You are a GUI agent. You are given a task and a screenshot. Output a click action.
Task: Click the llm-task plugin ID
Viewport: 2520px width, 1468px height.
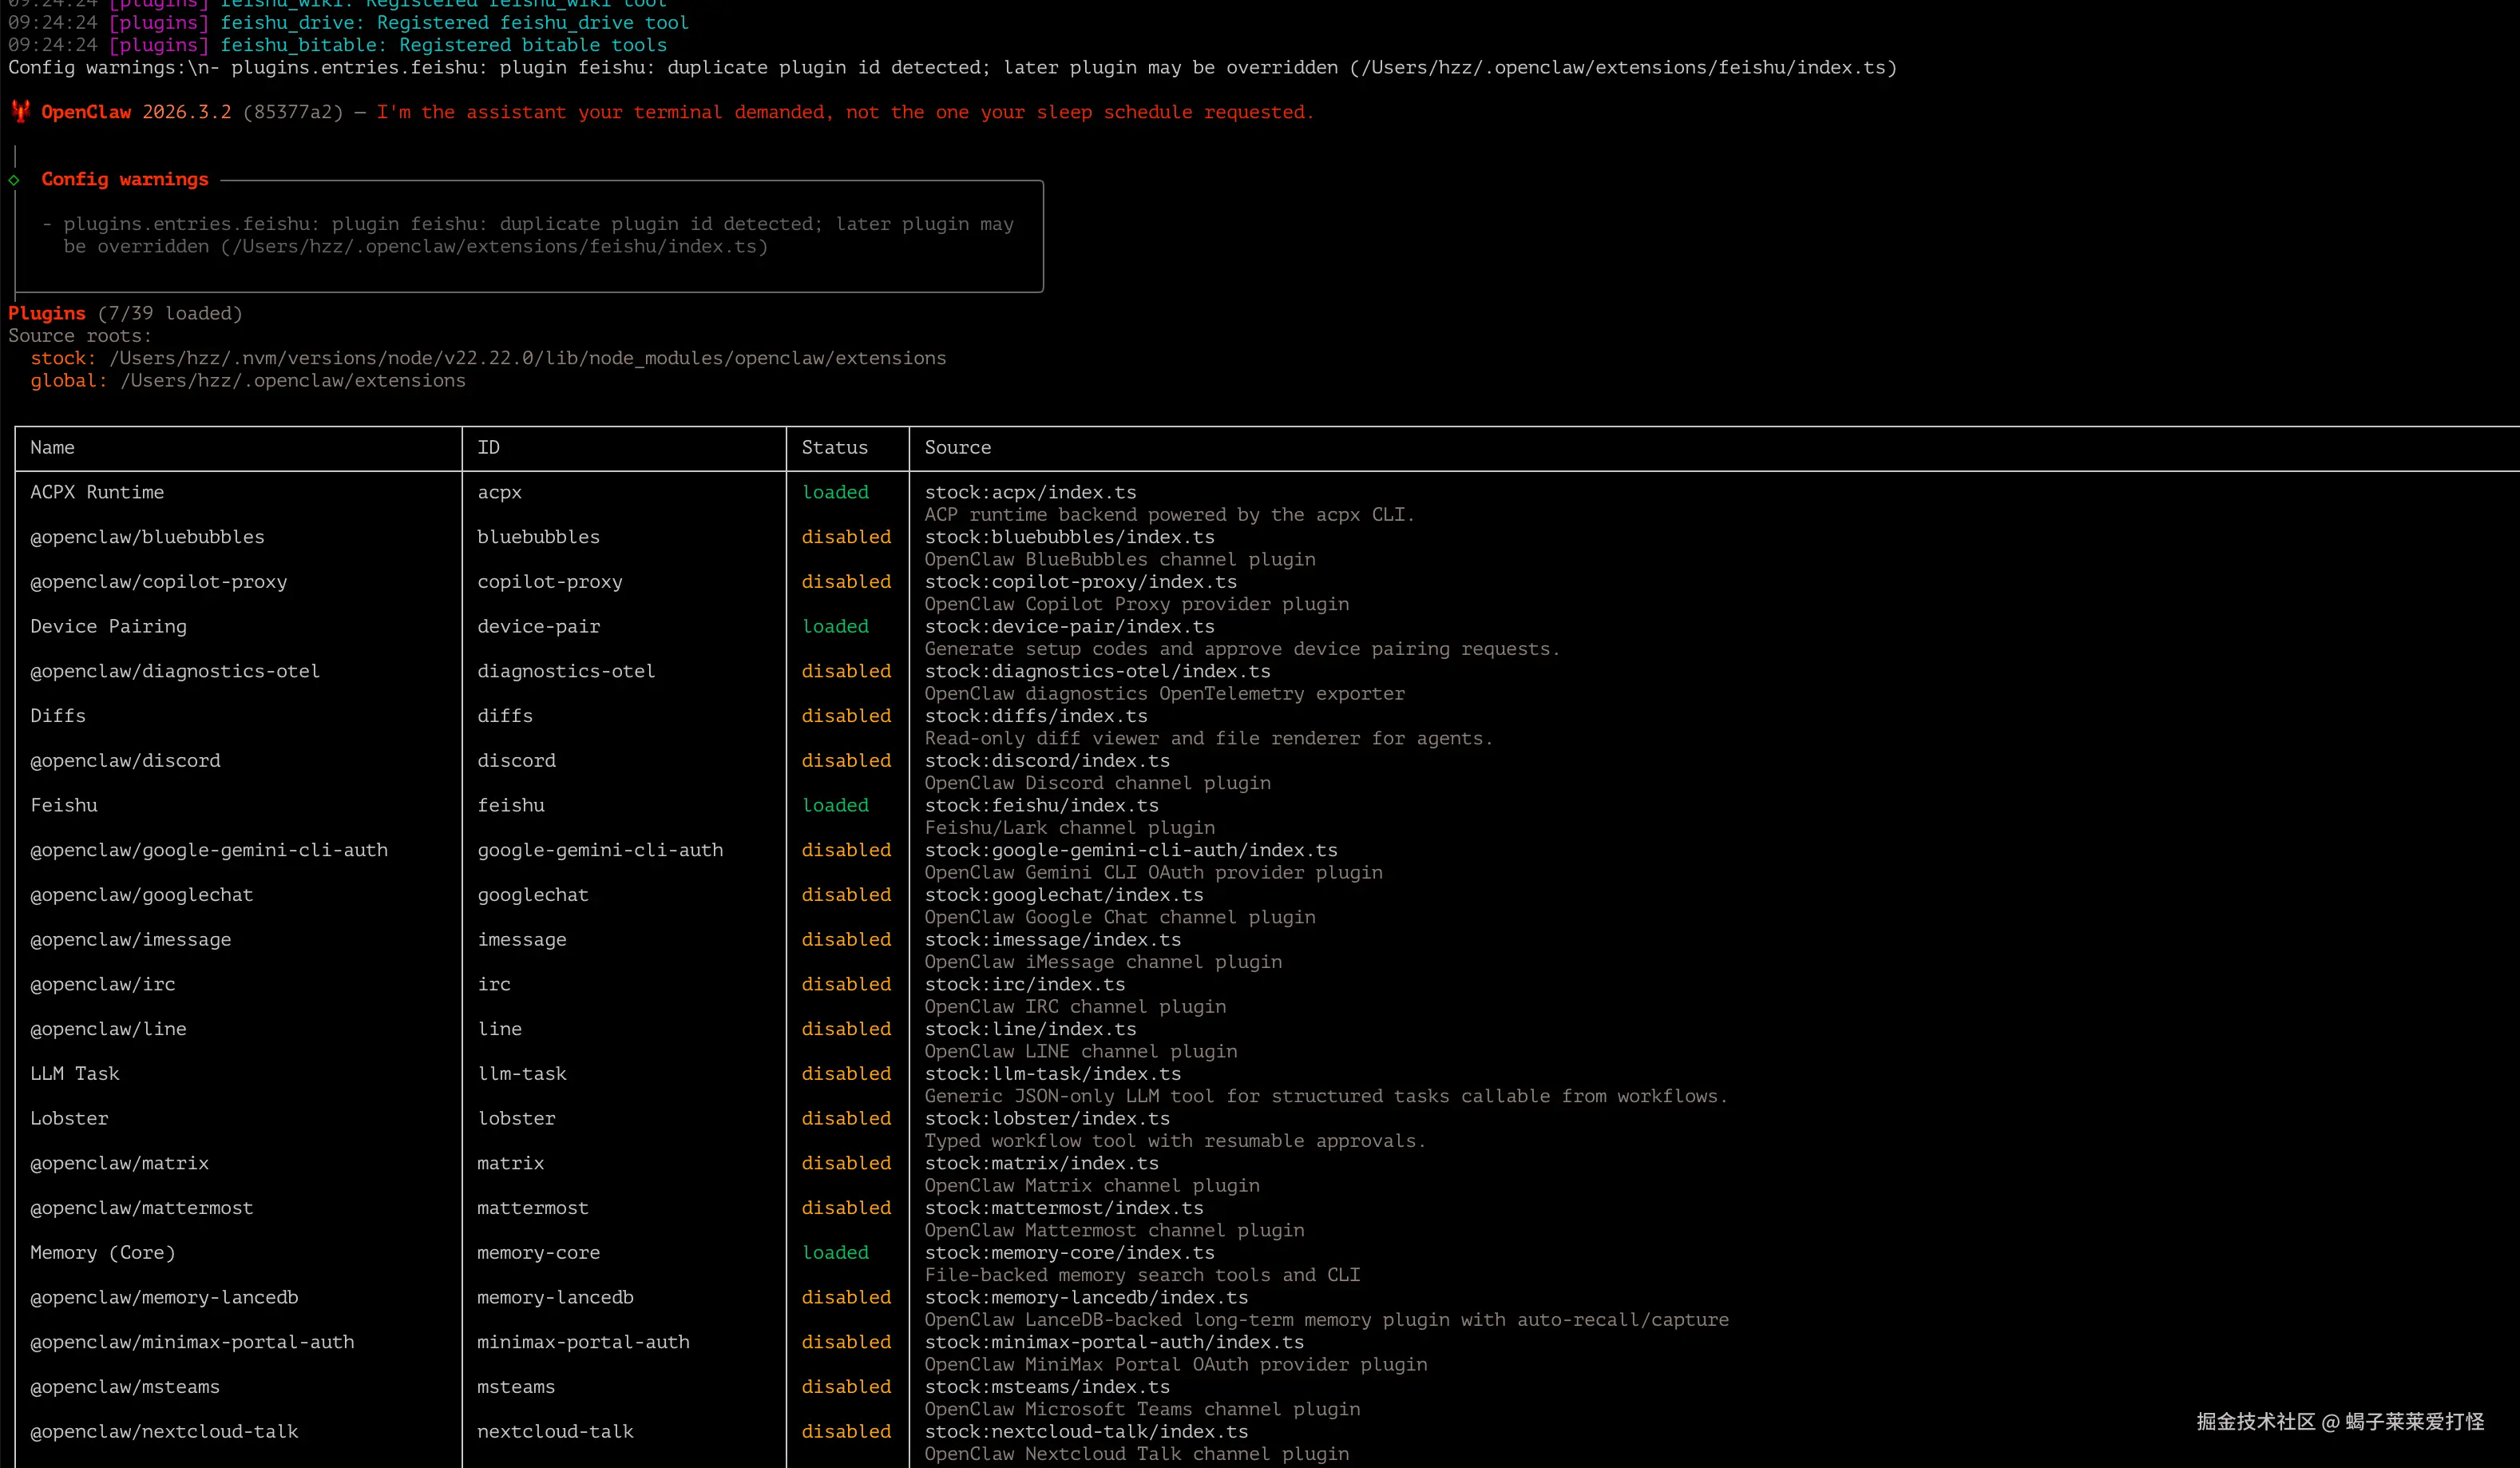click(x=521, y=1073)
